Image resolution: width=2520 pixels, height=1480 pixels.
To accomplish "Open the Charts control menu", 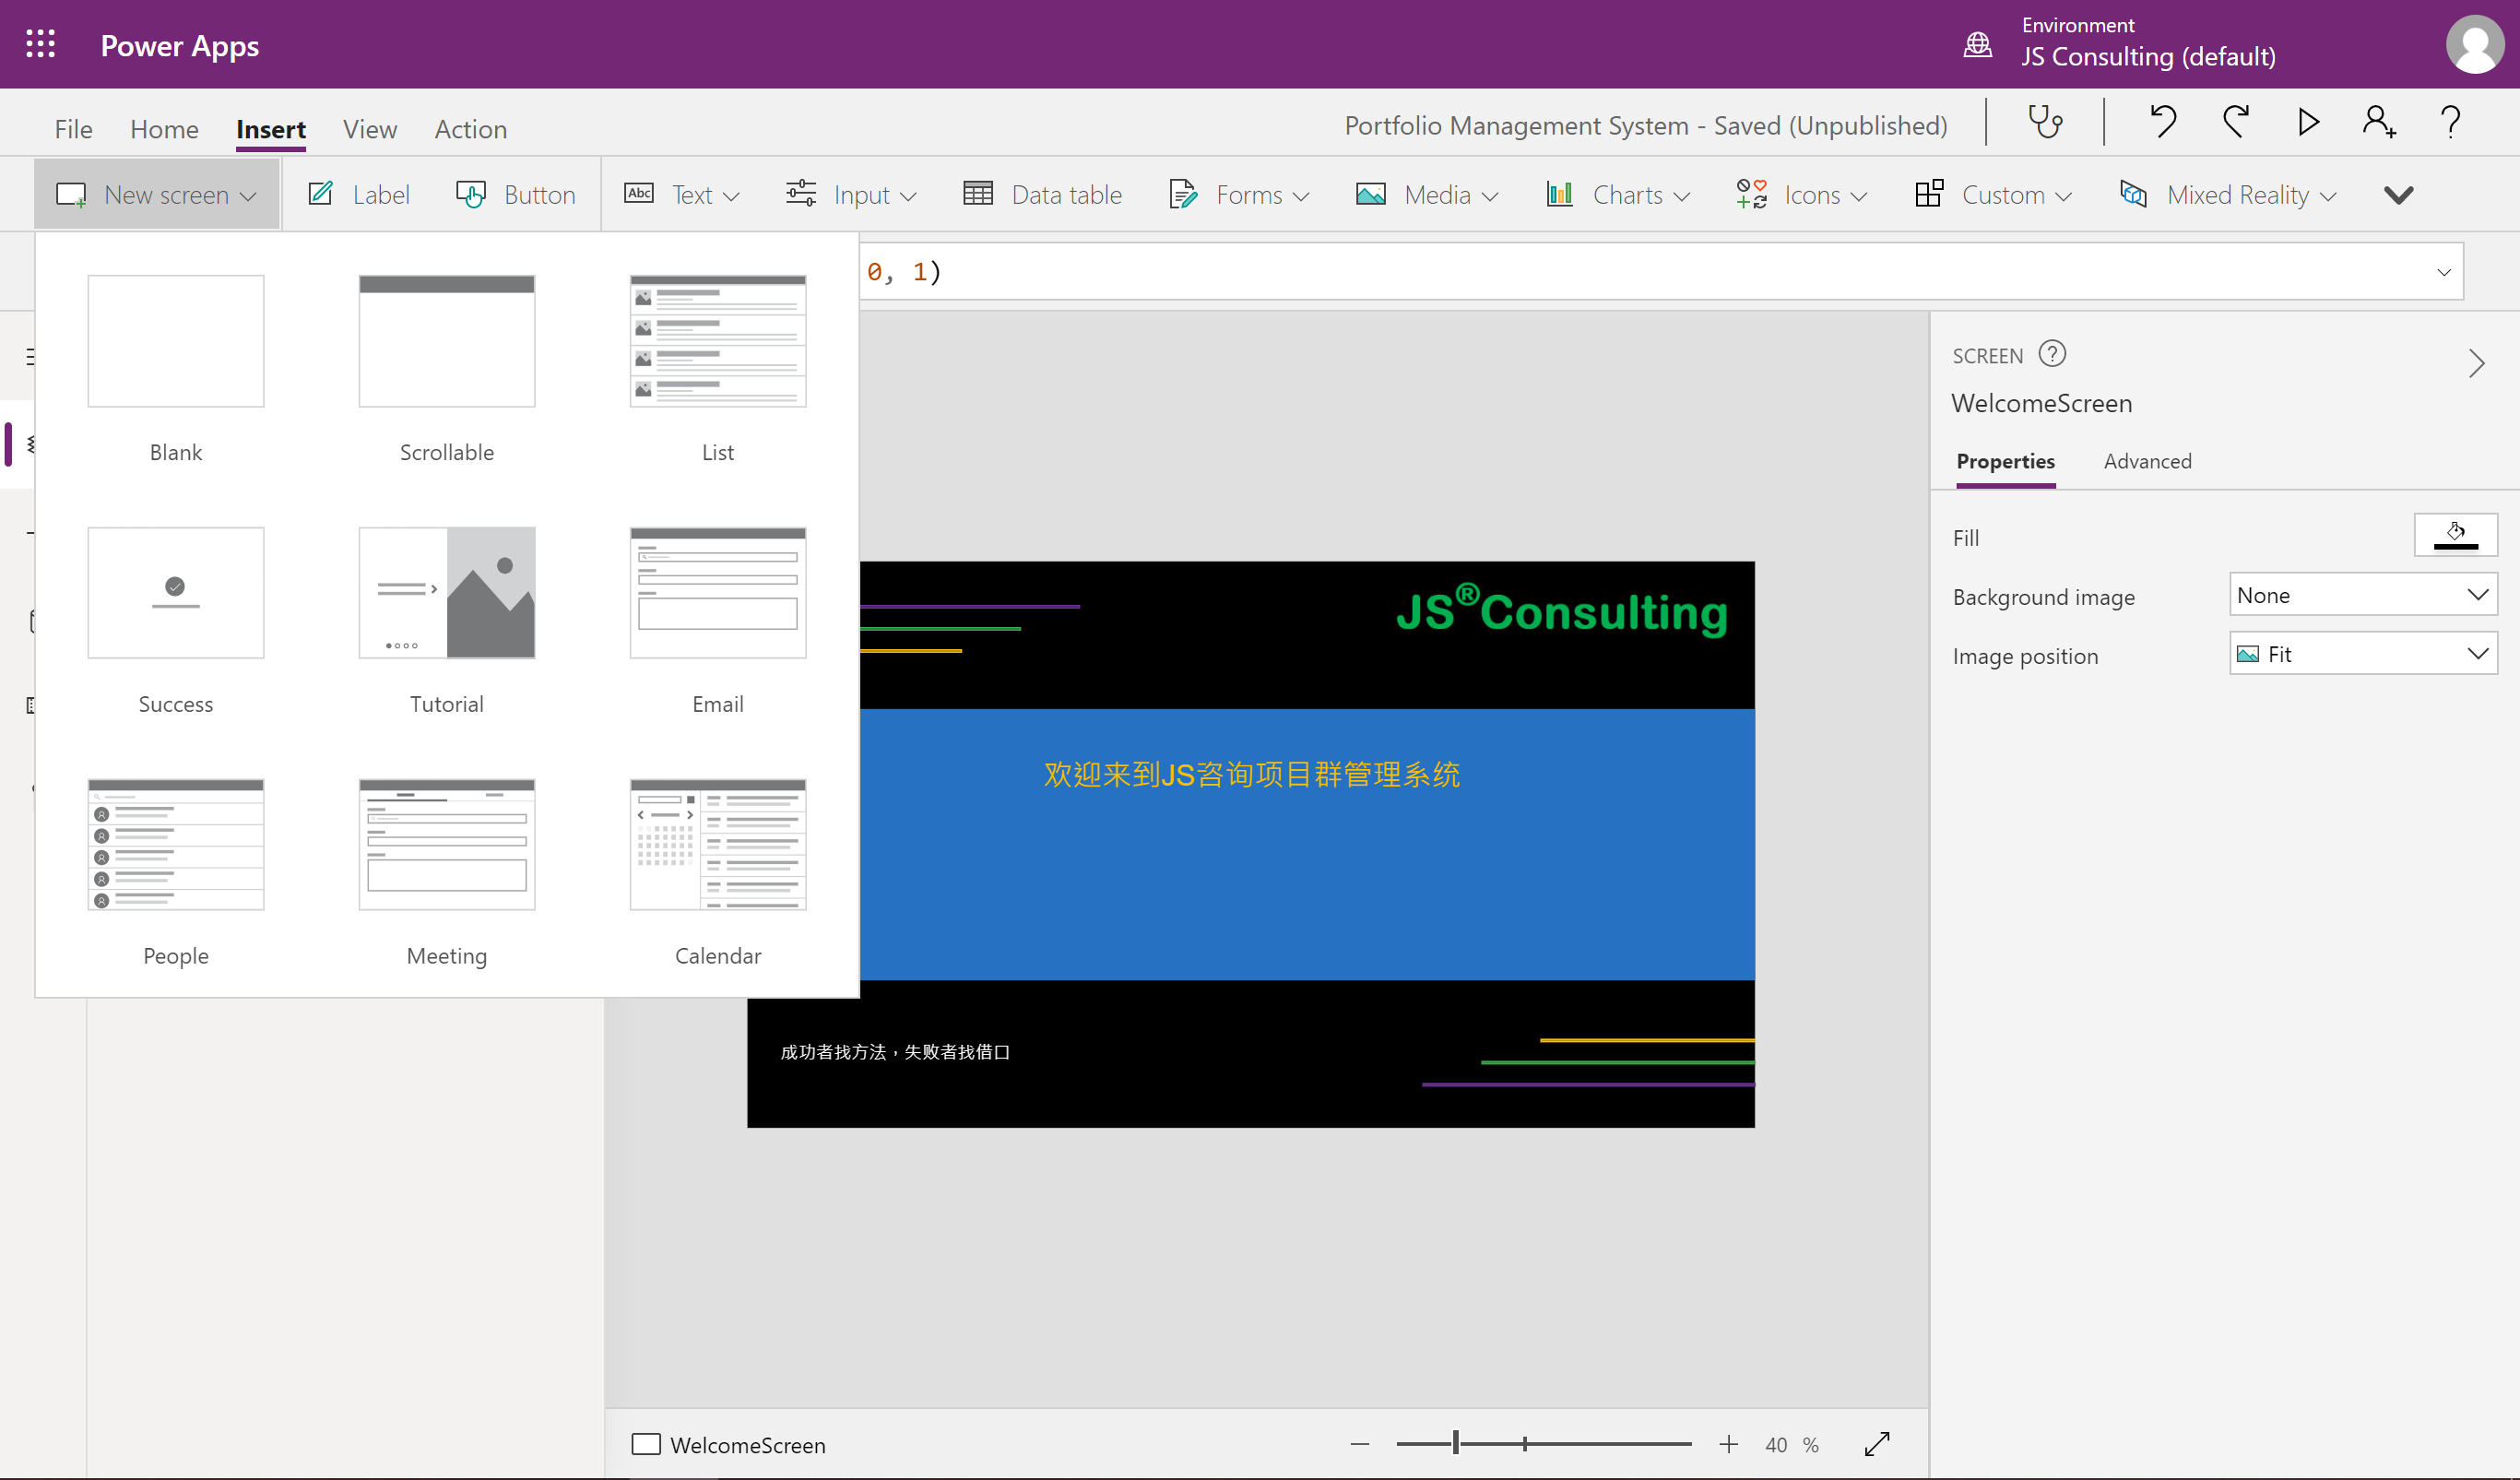I will (x=1617, y=194).
